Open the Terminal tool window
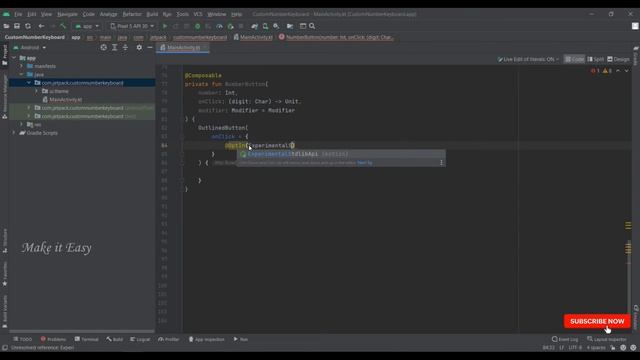Viewport: 640px width, 360px height. [x=87, y=339]
